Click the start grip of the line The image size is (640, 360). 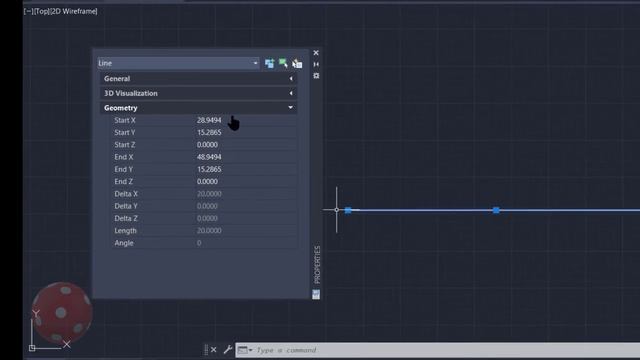point(348,210)
